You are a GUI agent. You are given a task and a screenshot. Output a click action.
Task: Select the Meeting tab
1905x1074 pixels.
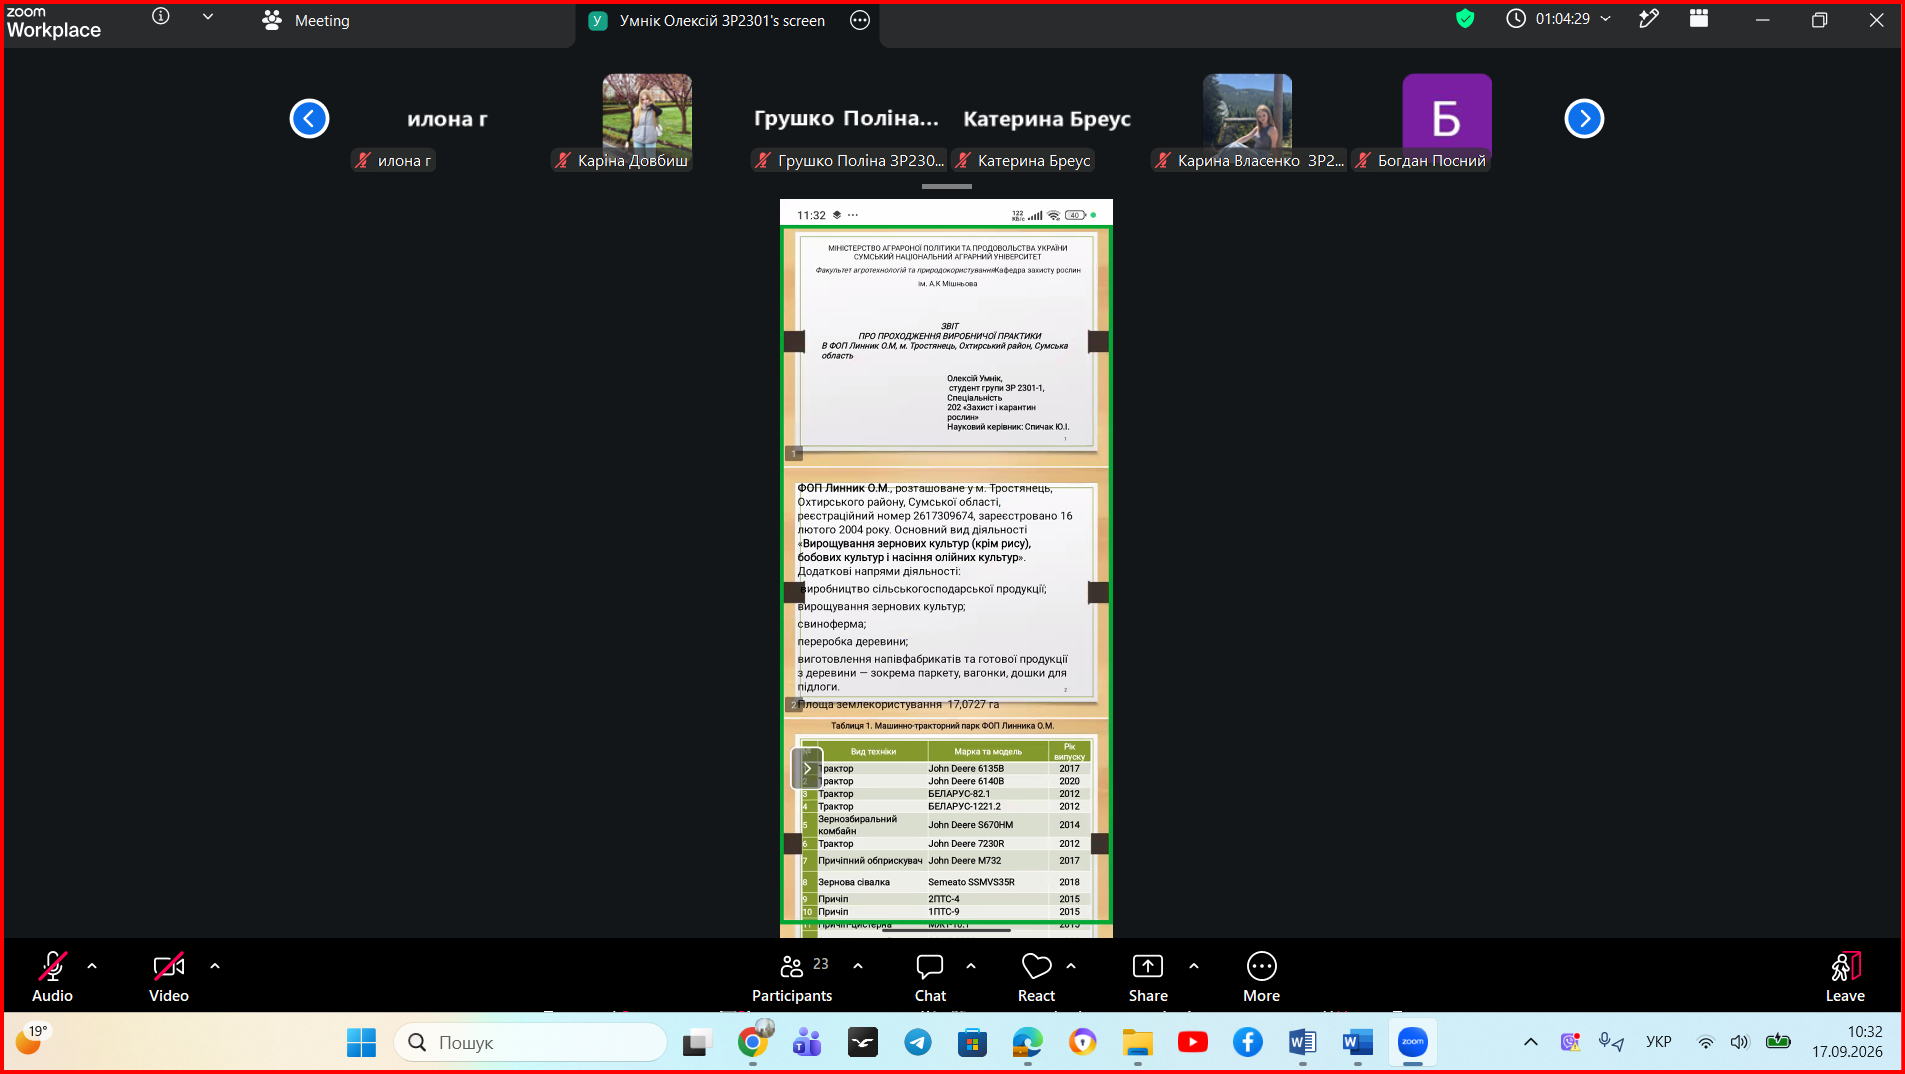(306, 20)
